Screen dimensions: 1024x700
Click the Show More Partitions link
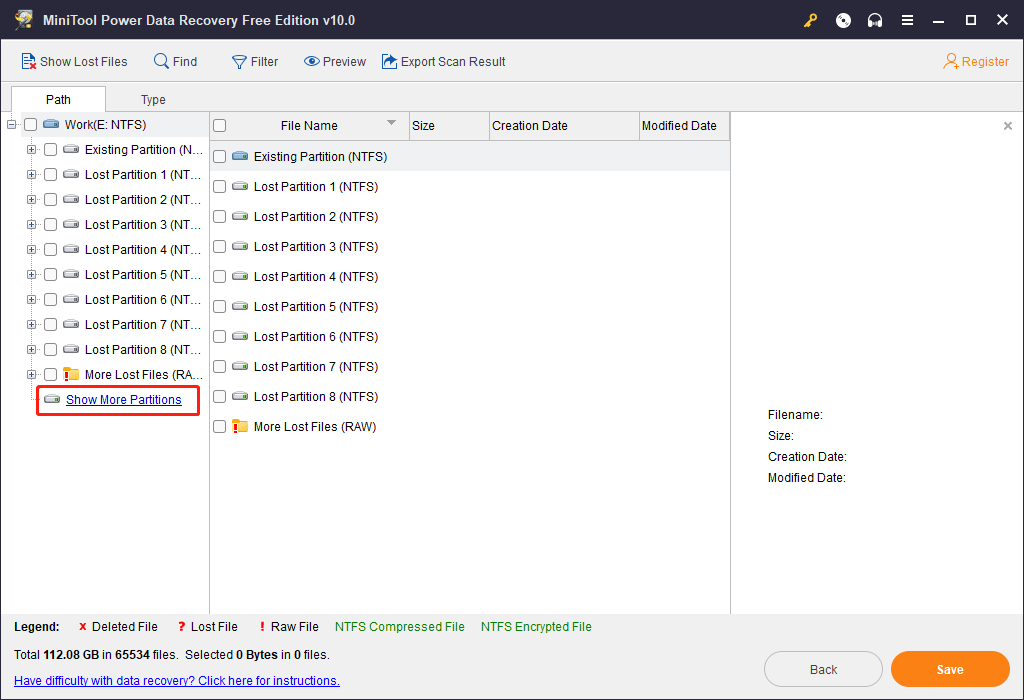point(124,400)
